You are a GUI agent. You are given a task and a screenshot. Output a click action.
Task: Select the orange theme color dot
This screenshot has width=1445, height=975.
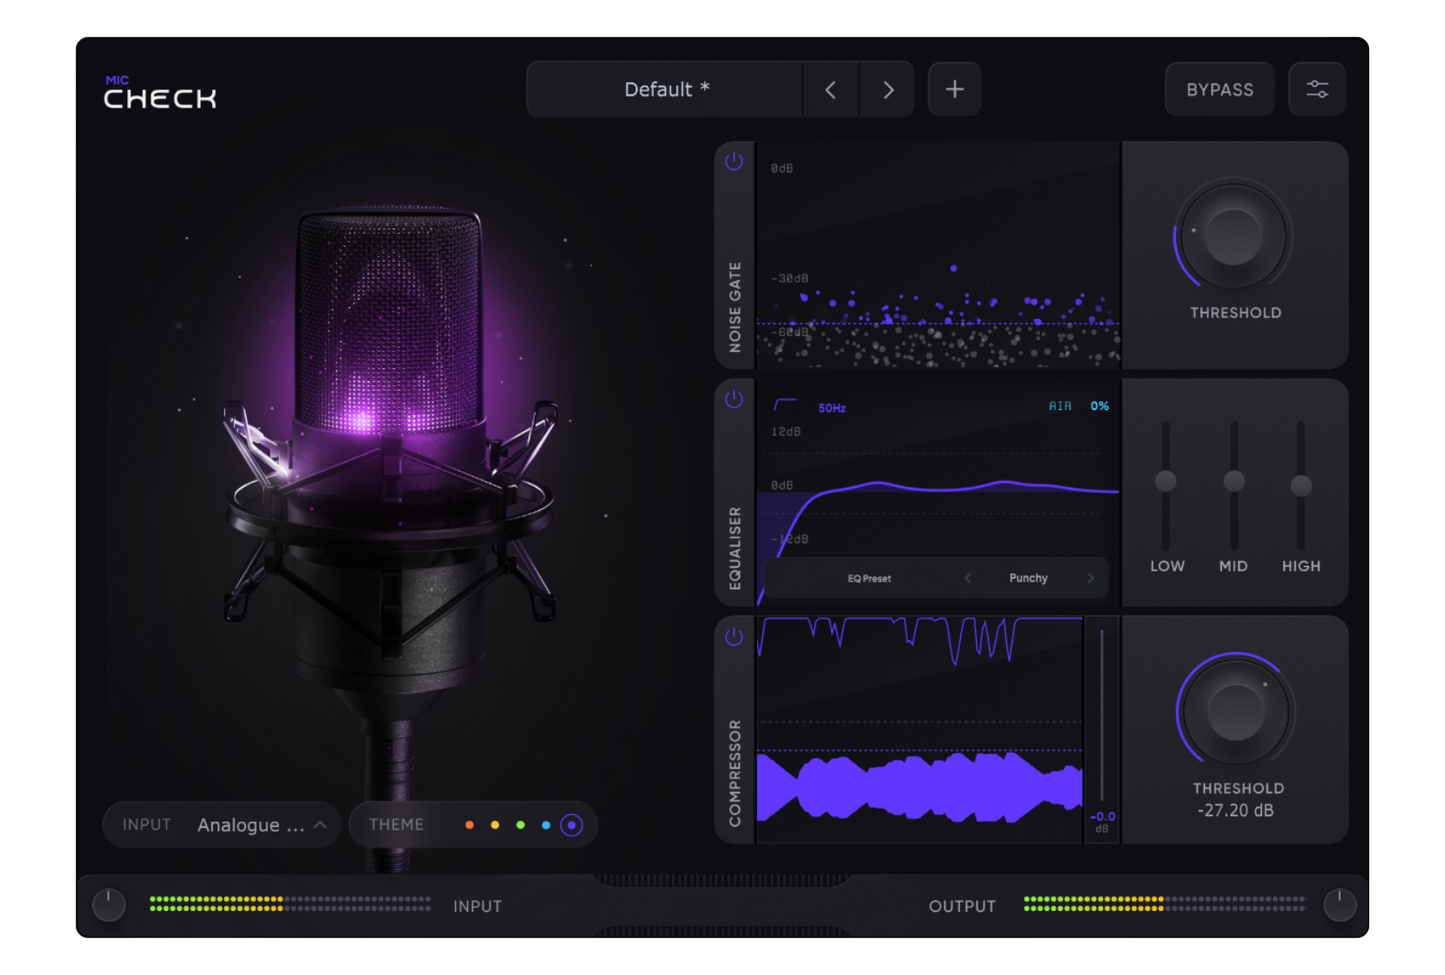[470, 825]
